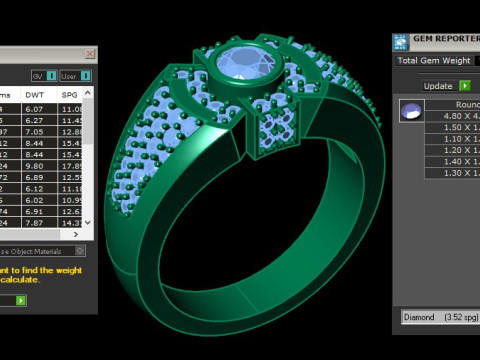Click the Total Gem Weight label
This screenshot has height=360, width=480.
[434, 60]
